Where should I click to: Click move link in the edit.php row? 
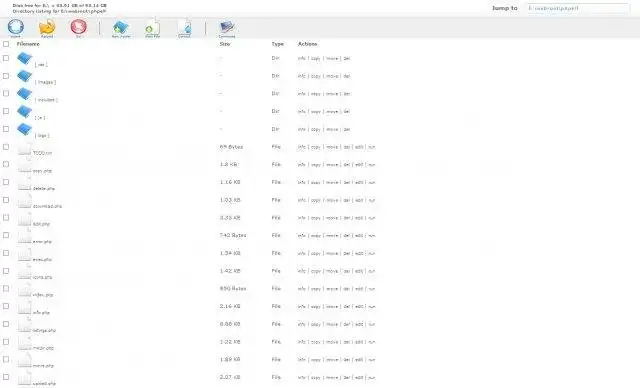(x=332, y=218)
